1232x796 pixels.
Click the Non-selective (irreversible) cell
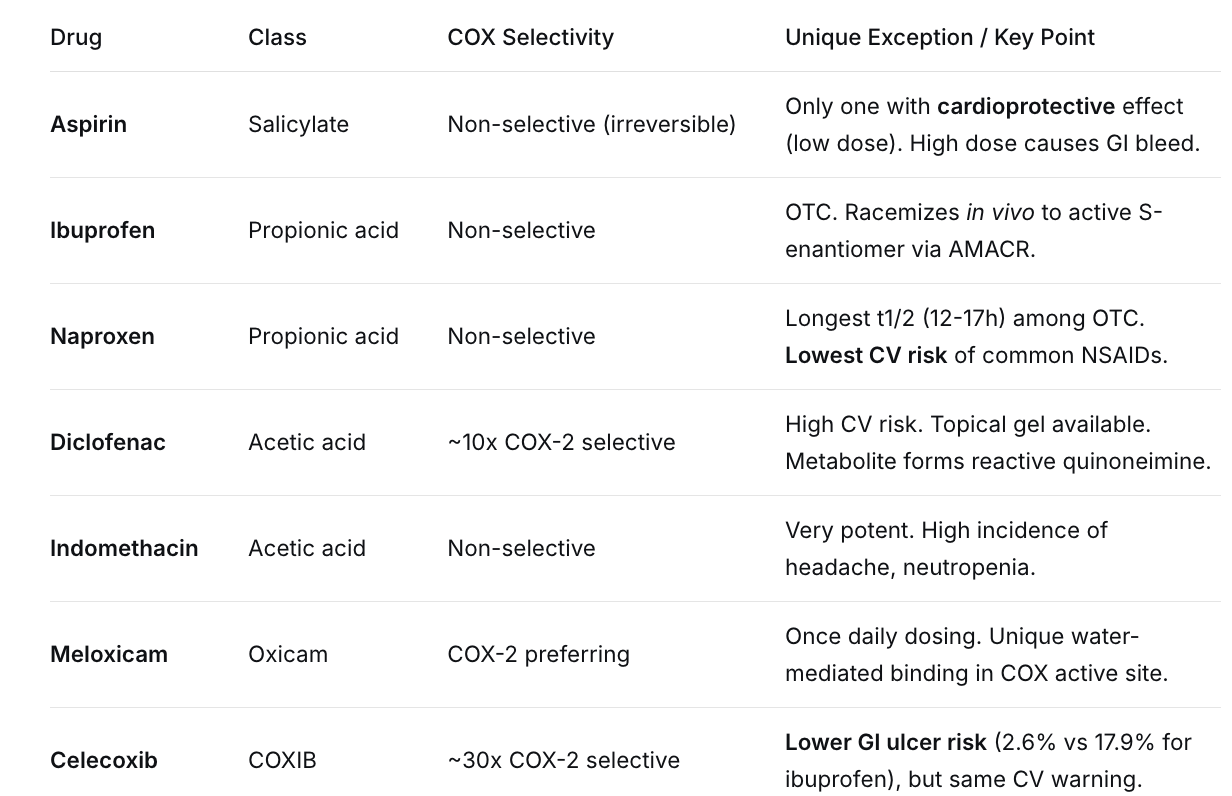[591, 125]
